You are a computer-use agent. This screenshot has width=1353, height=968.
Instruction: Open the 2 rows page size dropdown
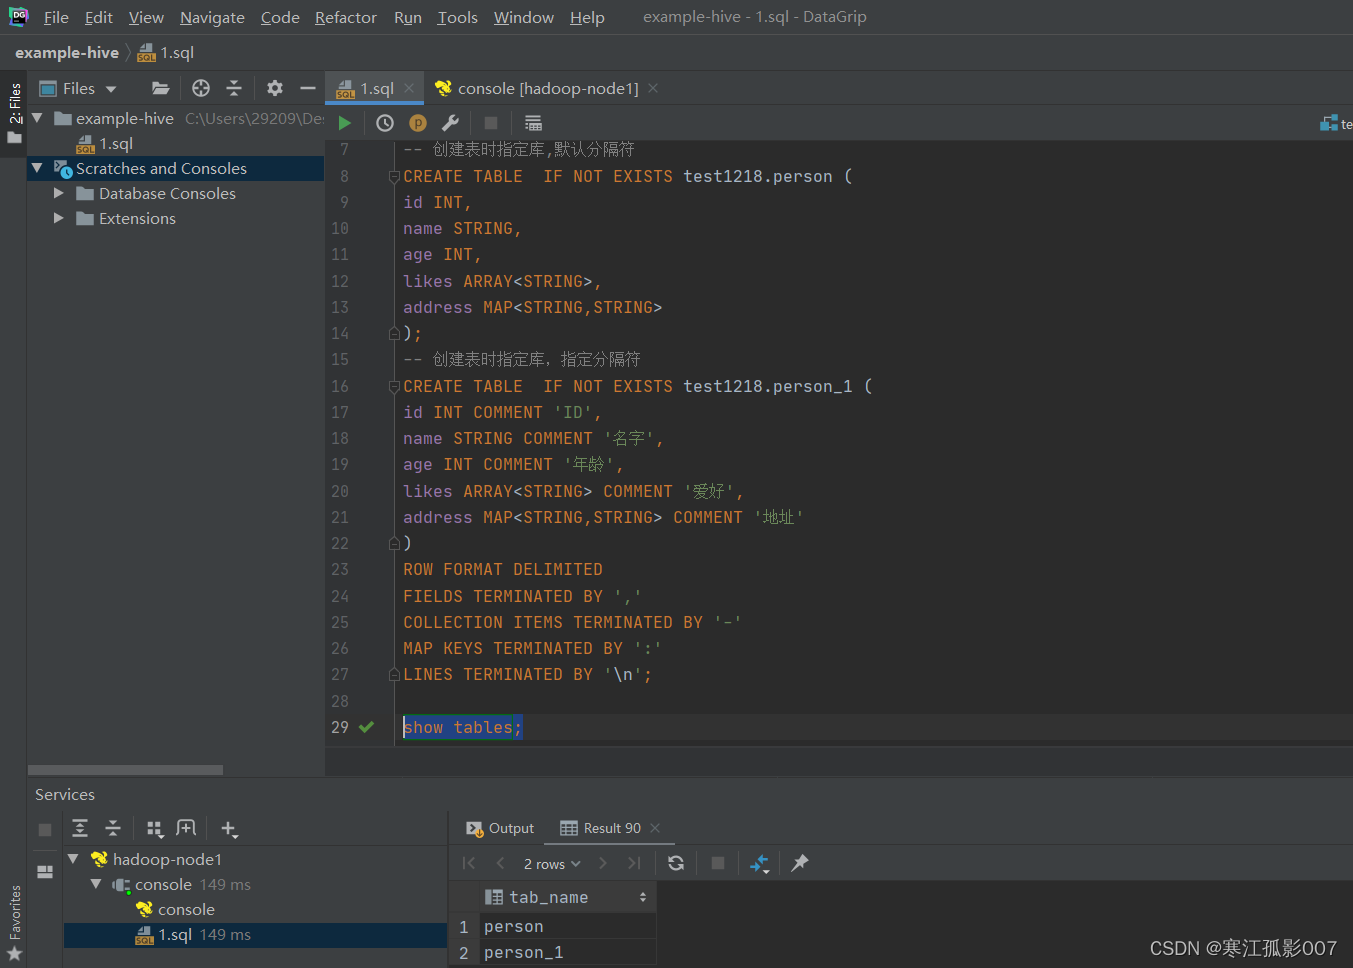coord(551,864)
